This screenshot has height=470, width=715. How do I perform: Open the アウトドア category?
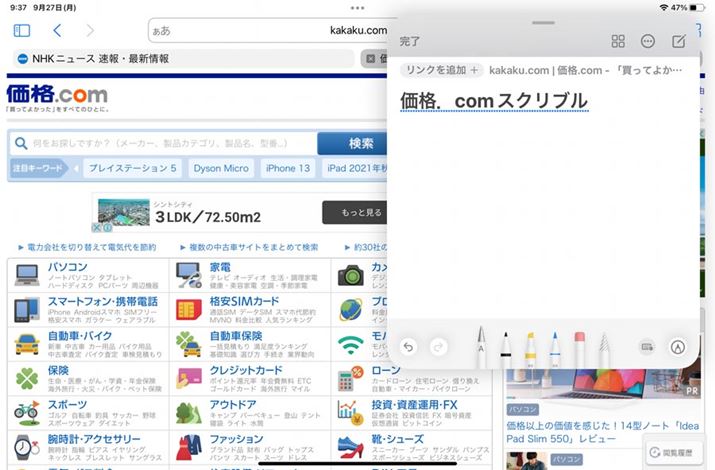pos(233,405)
